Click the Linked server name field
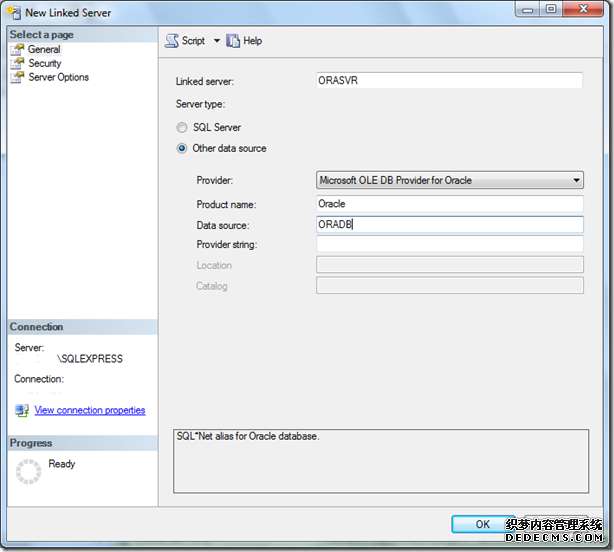614x552 pixels. coord(448,81)
